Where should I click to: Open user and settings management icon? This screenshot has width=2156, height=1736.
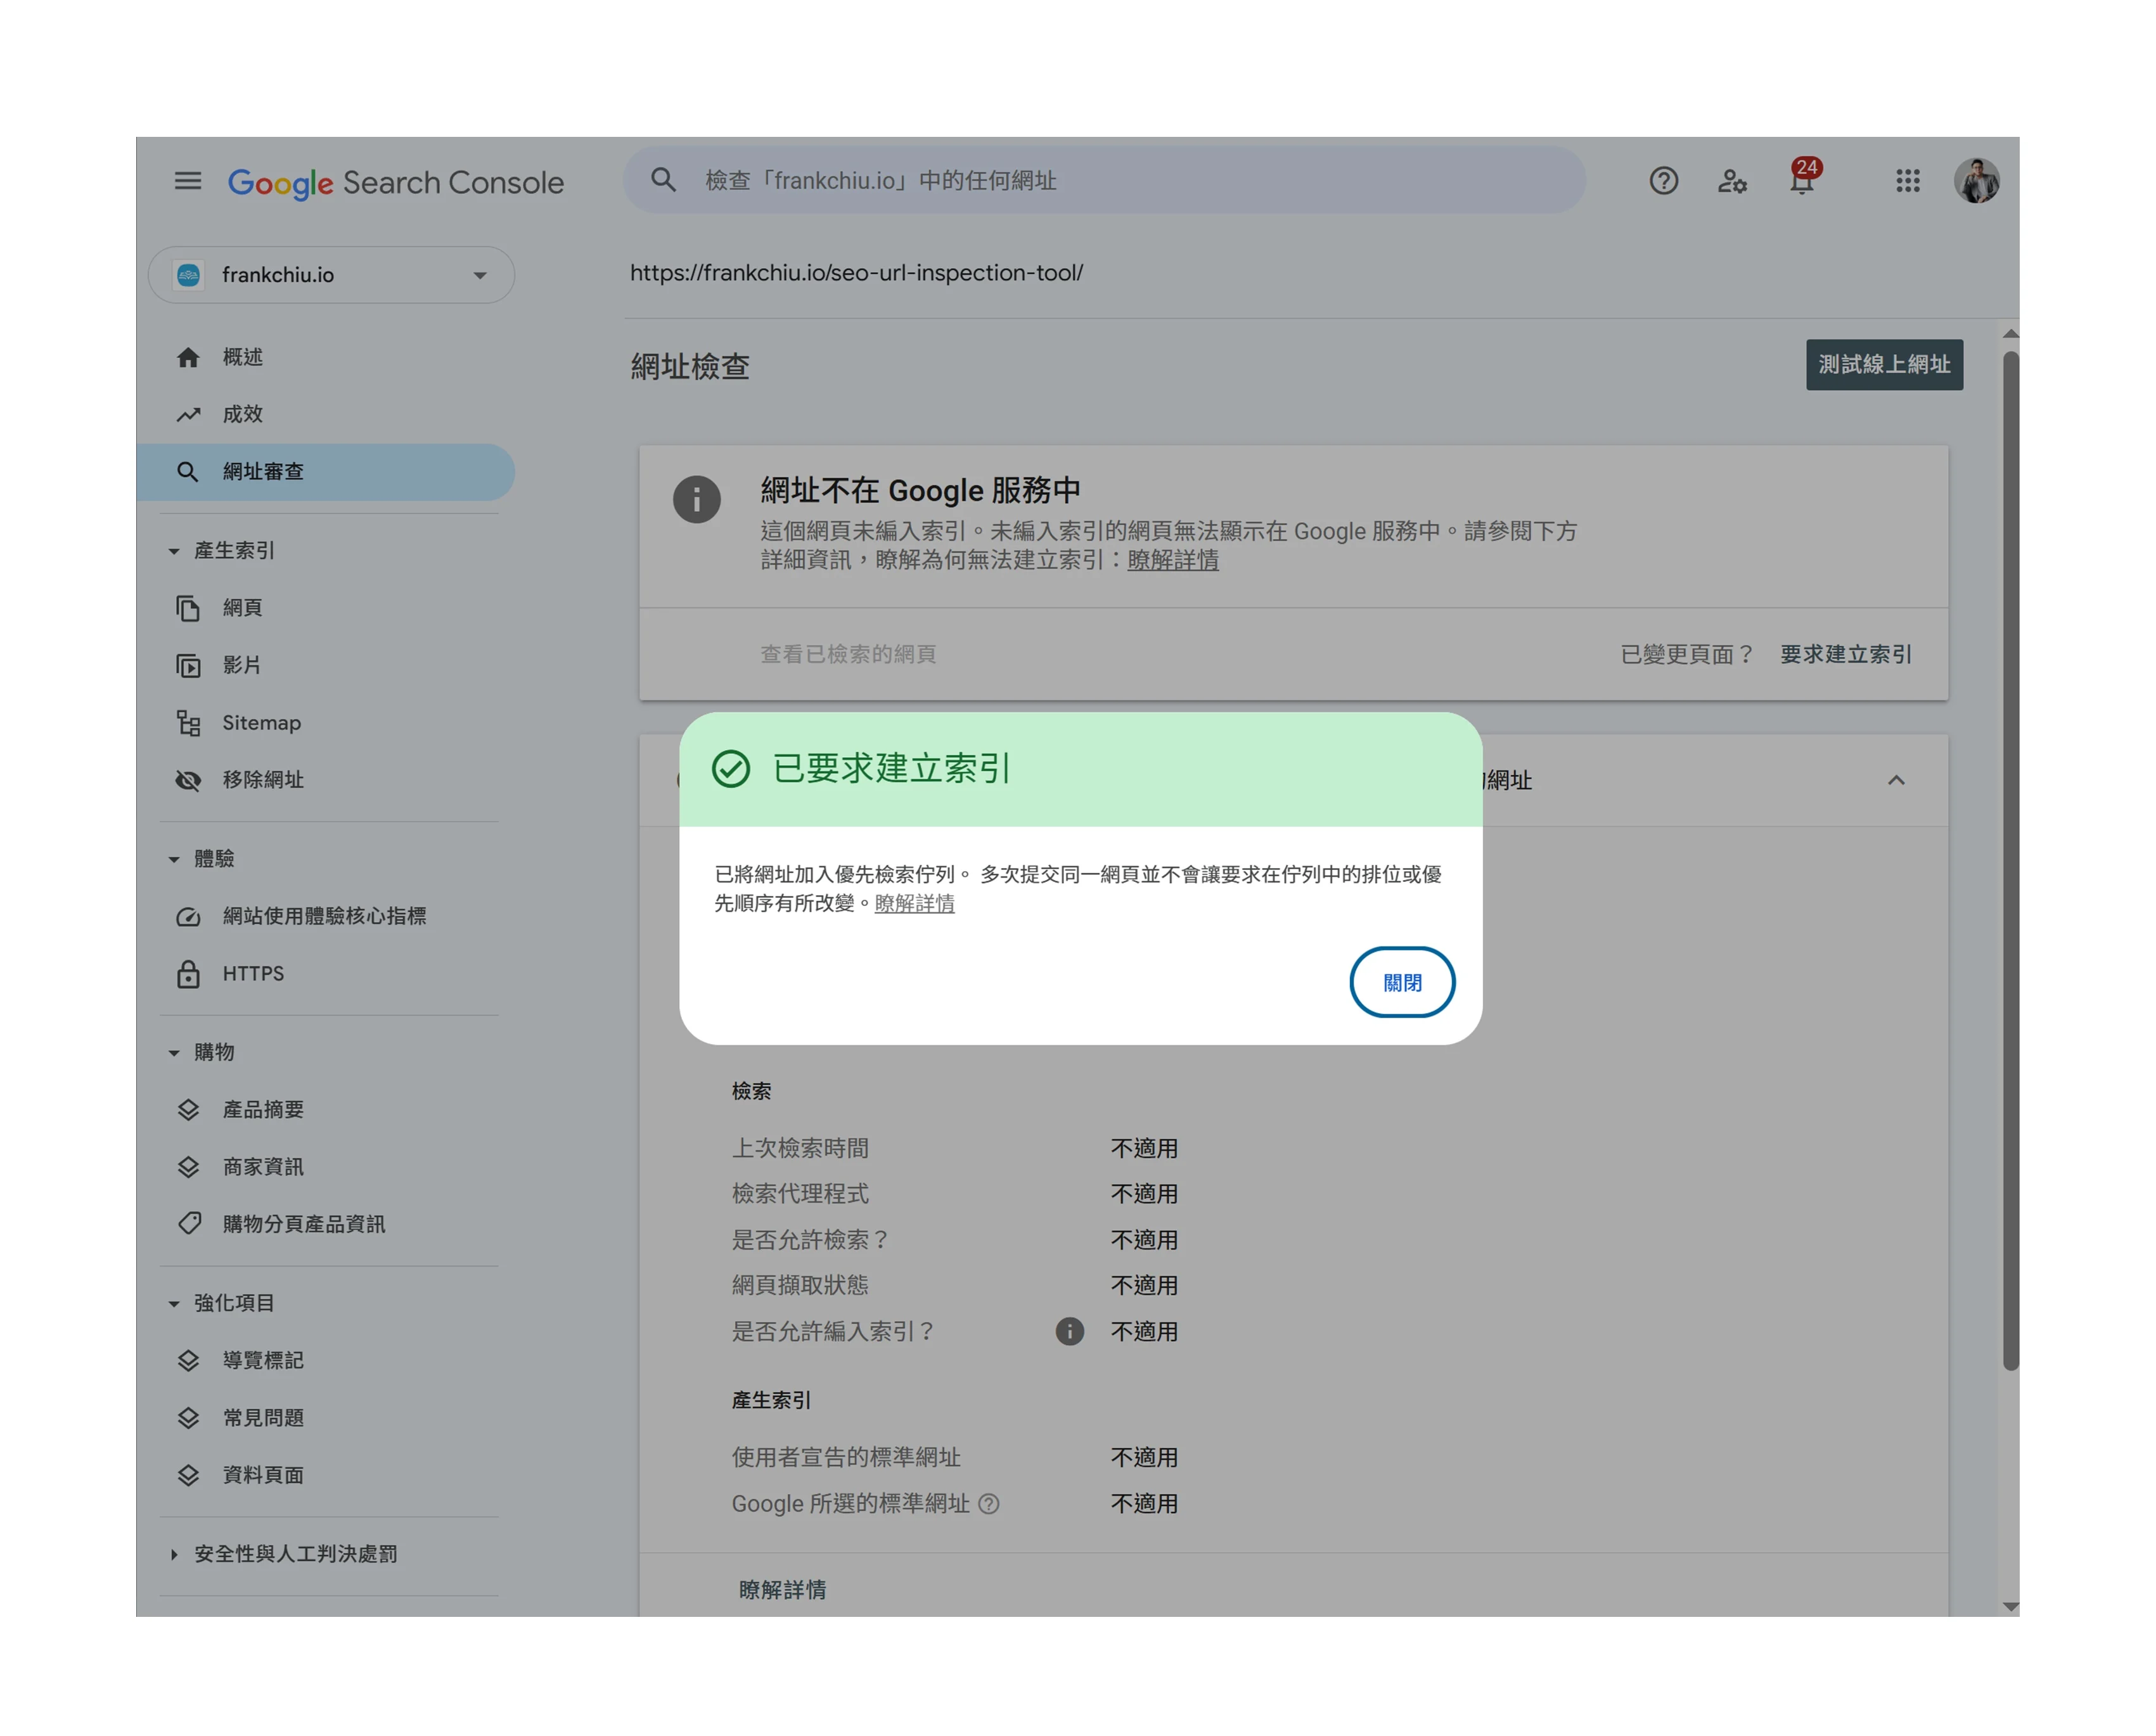pyautogui.click(x=1732, y=181)
